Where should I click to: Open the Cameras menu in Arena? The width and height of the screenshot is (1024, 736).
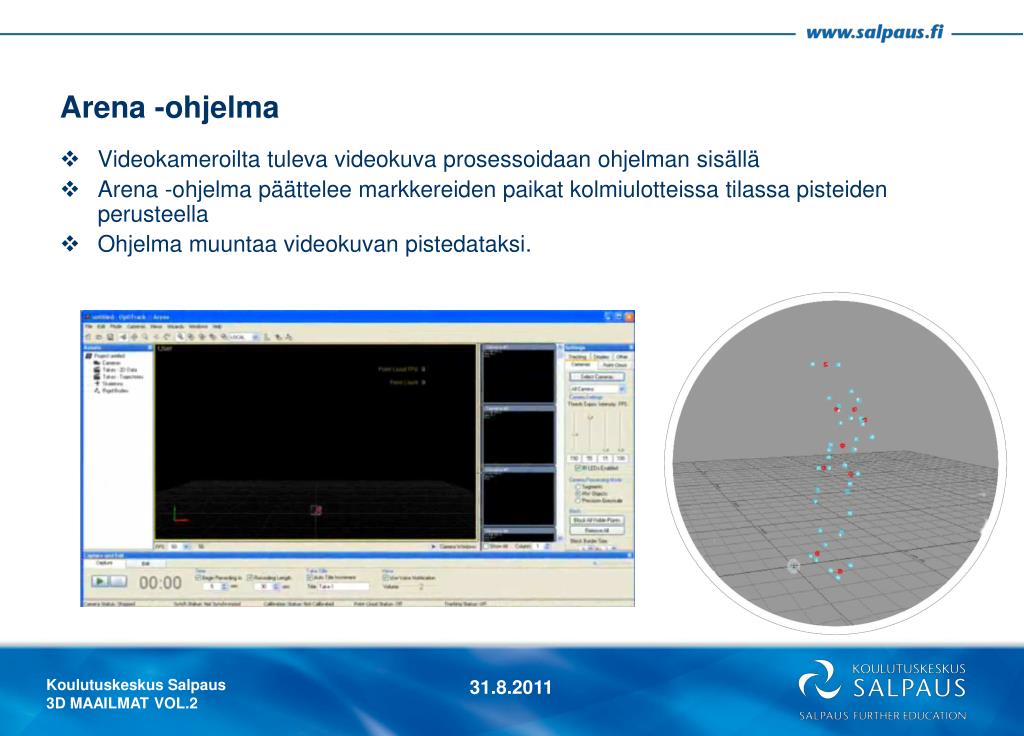(136, 327)
